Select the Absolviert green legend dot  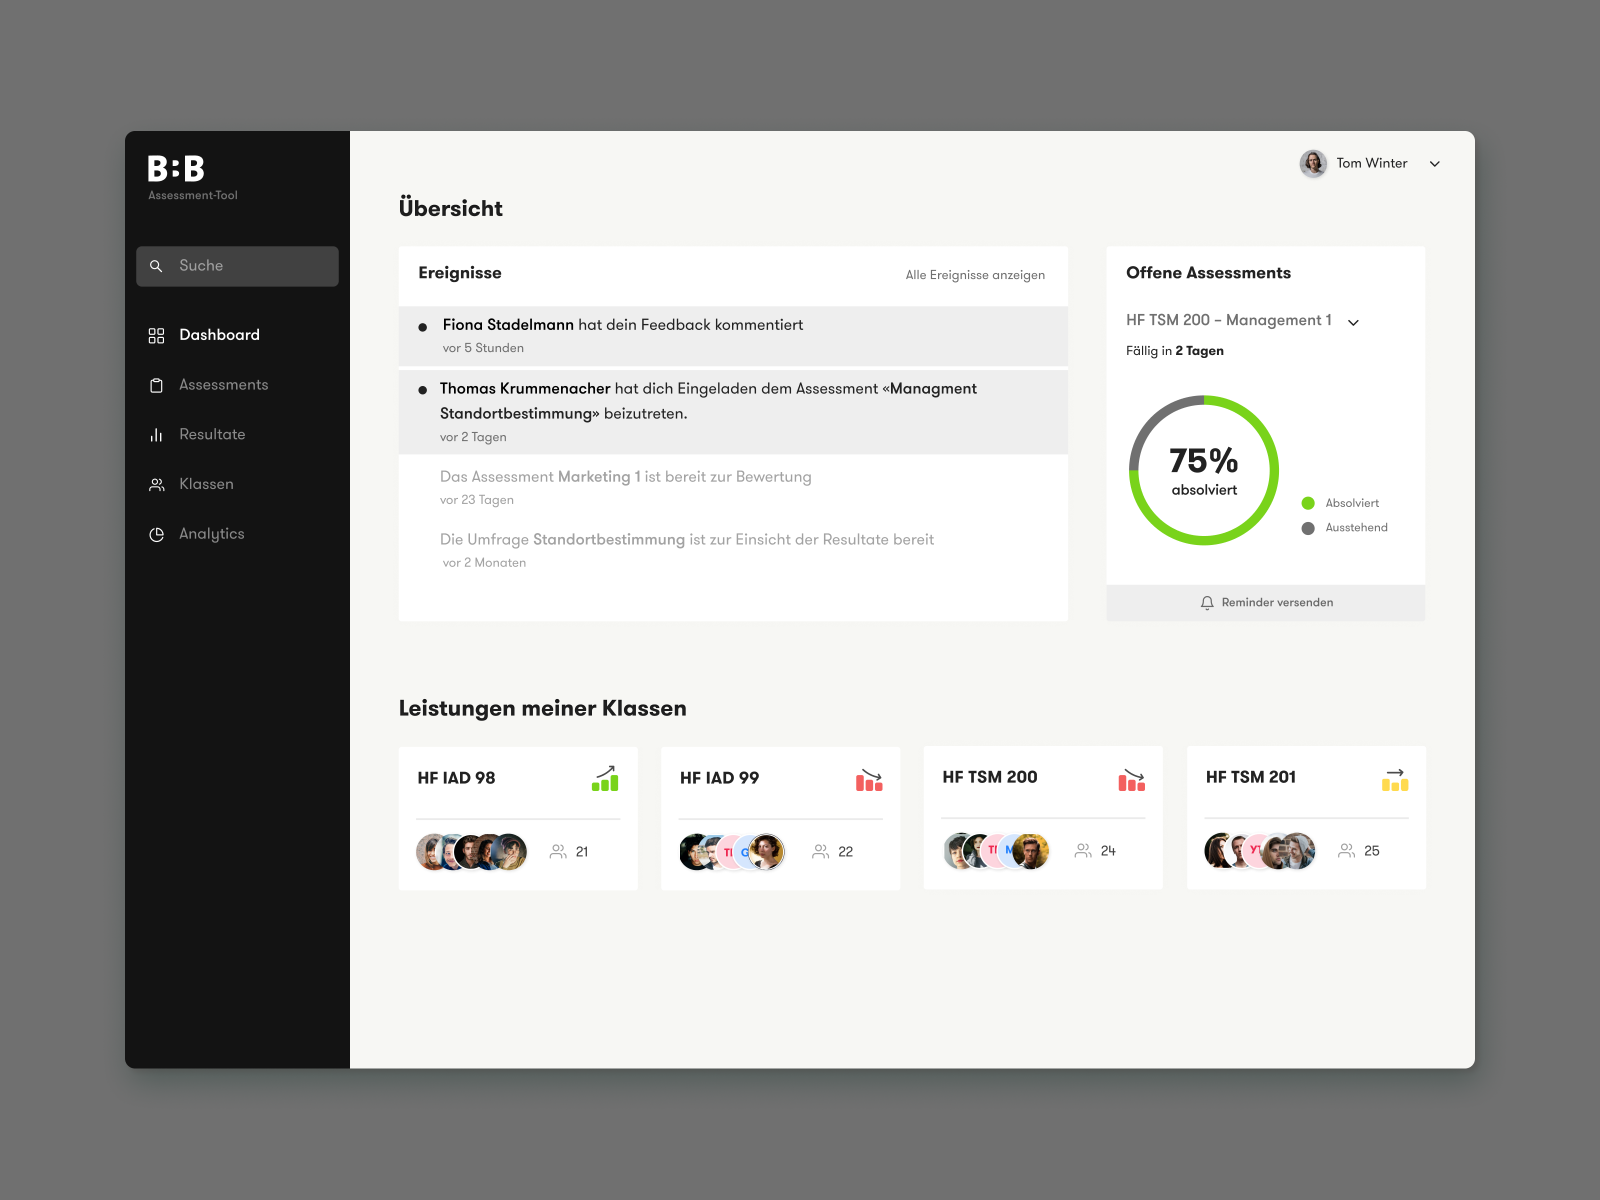coord(1307,503)
